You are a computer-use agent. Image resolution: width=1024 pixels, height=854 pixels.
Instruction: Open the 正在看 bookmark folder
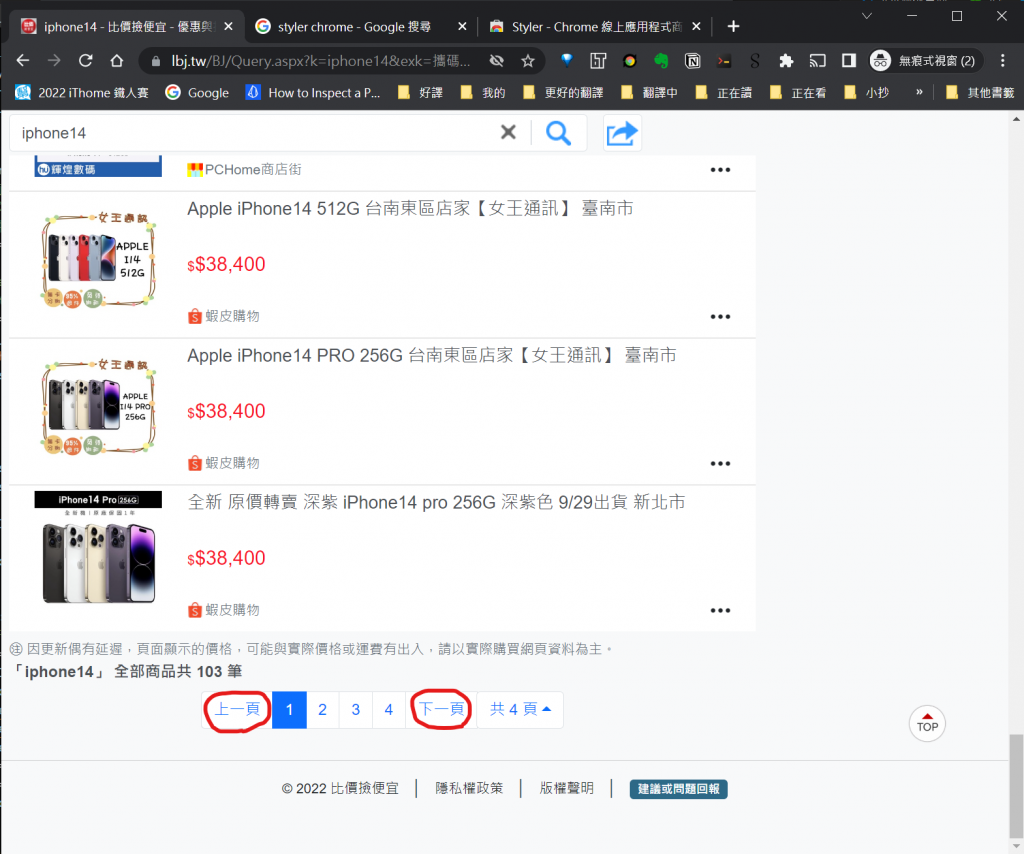(x=798, y=93)
